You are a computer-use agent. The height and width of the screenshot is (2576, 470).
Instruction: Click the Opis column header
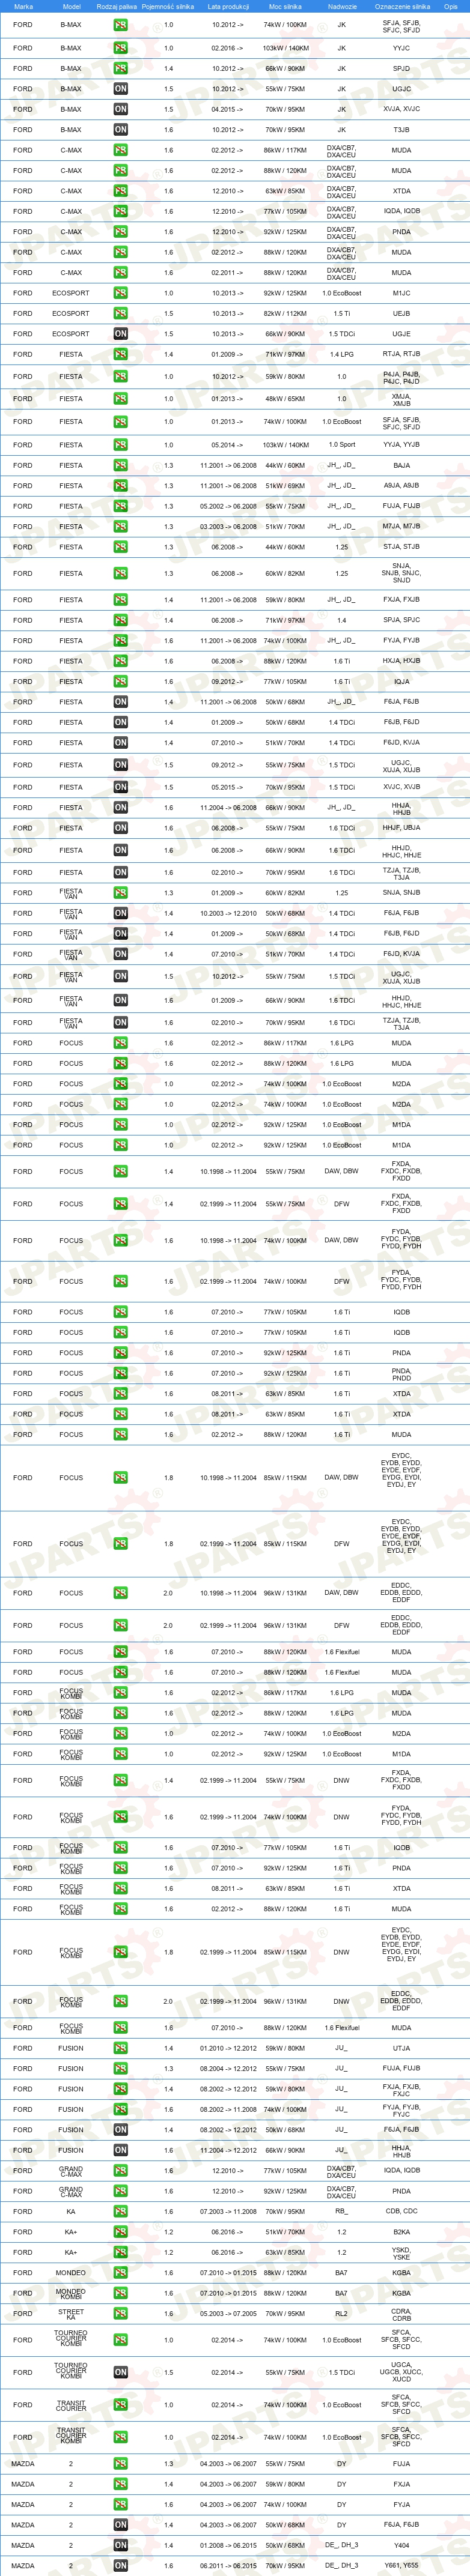point(451,7)
